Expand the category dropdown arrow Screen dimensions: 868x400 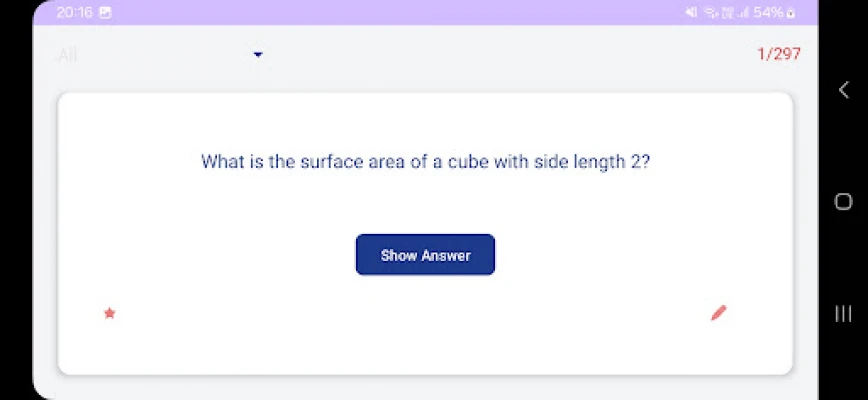pyautogui.click(x=258, y=55)
